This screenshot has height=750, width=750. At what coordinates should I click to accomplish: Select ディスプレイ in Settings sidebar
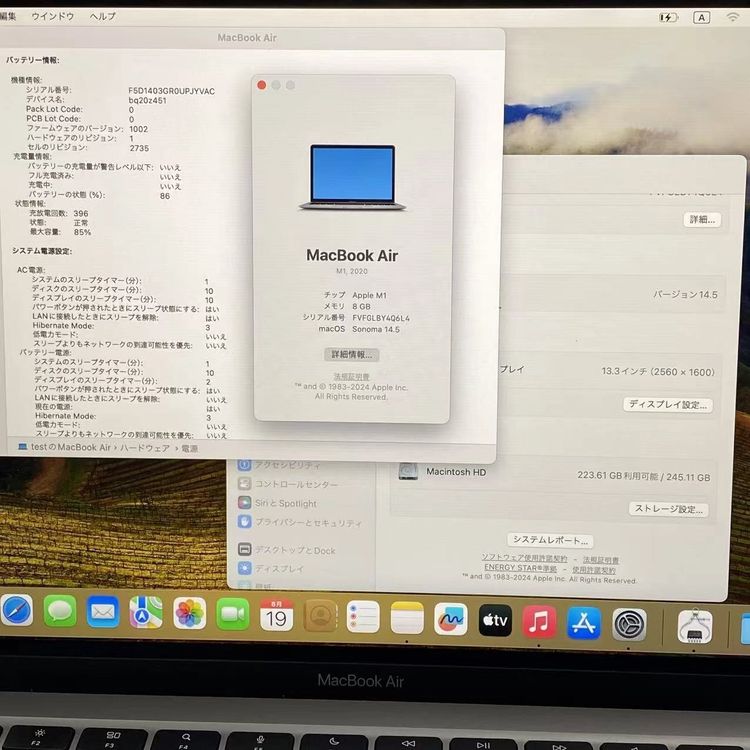pyautogui.click(x=271, y=568)
